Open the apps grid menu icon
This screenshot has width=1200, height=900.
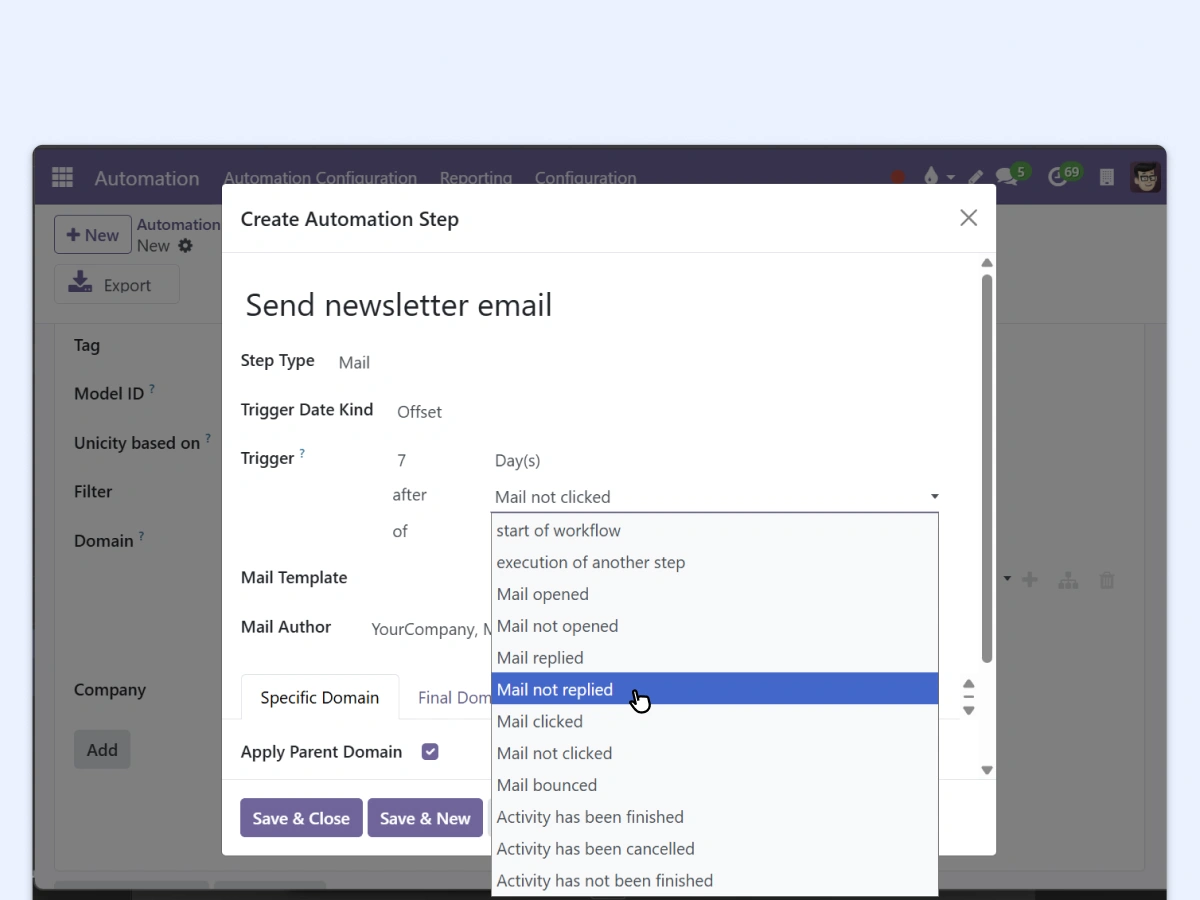click(x=62, y=177)
